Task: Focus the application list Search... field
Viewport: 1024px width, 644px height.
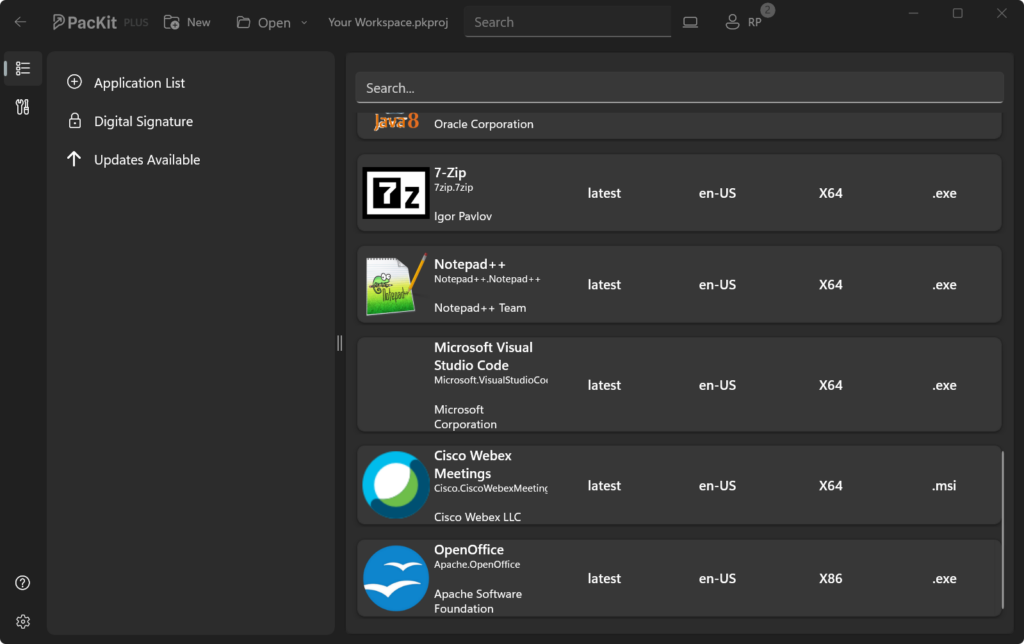Action: pos(679,88)
